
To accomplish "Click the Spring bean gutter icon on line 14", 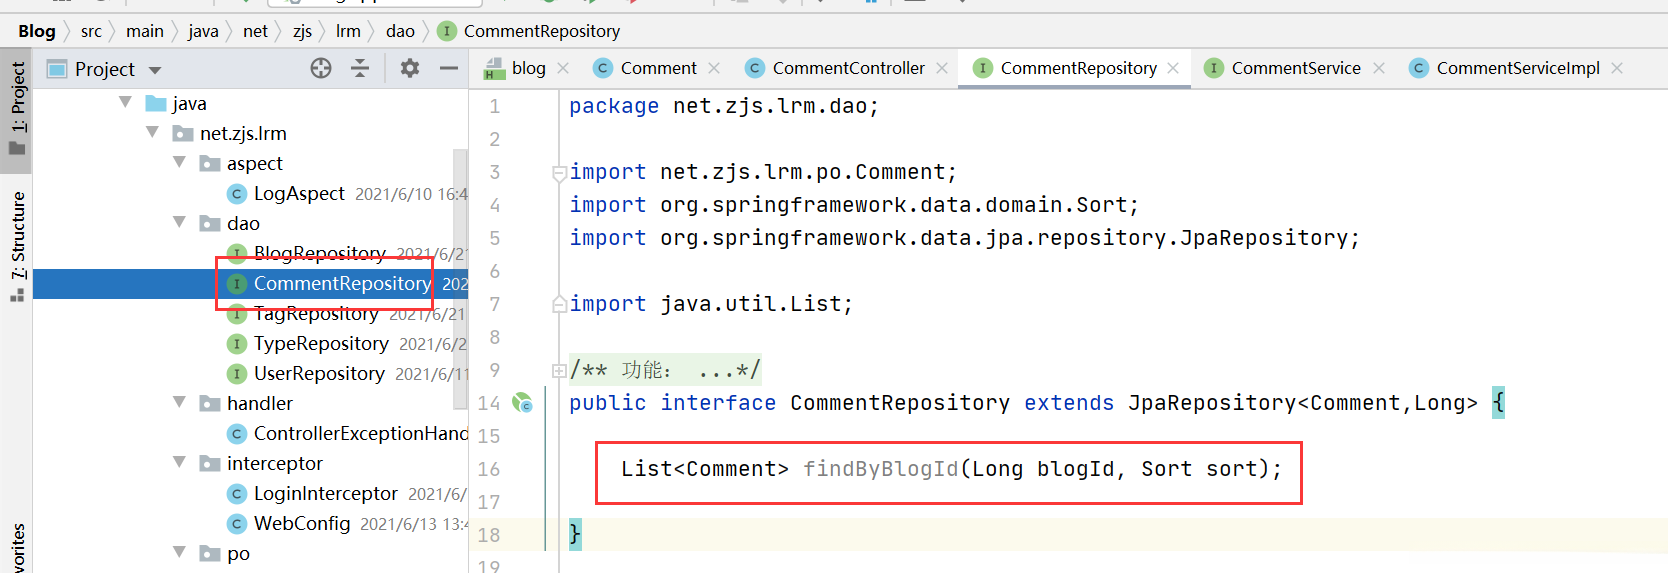I will (x=522, y=403).
